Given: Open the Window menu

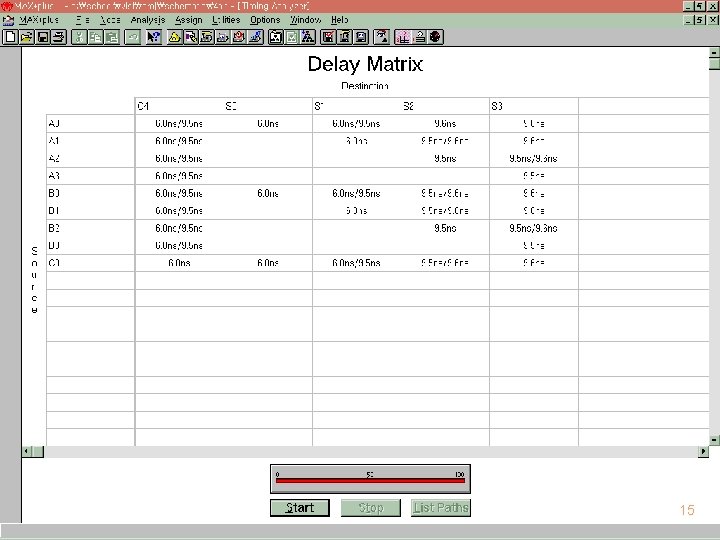Looking at the screenshot, I should [x=305, y=20].
